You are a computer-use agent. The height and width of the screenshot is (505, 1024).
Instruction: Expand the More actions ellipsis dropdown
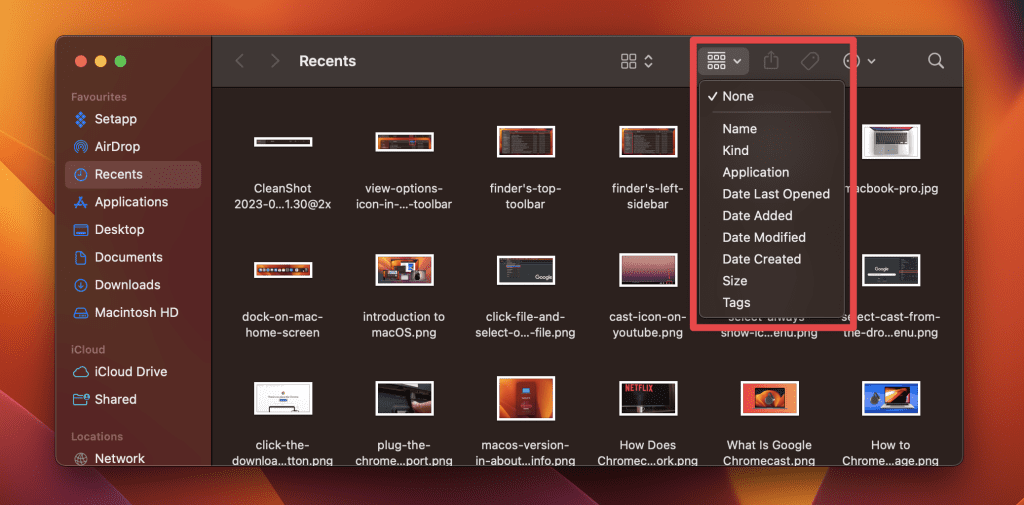click(x=859, y=61)
